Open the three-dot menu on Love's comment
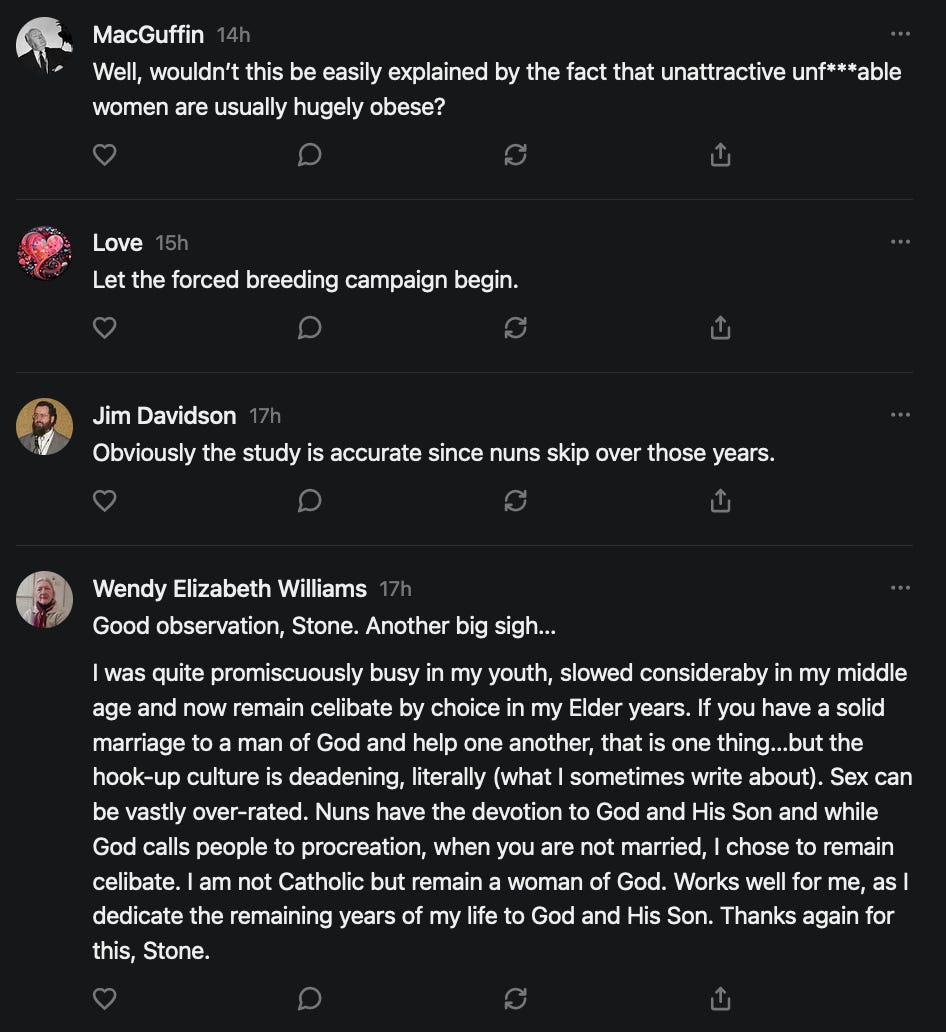 (900, 242)
